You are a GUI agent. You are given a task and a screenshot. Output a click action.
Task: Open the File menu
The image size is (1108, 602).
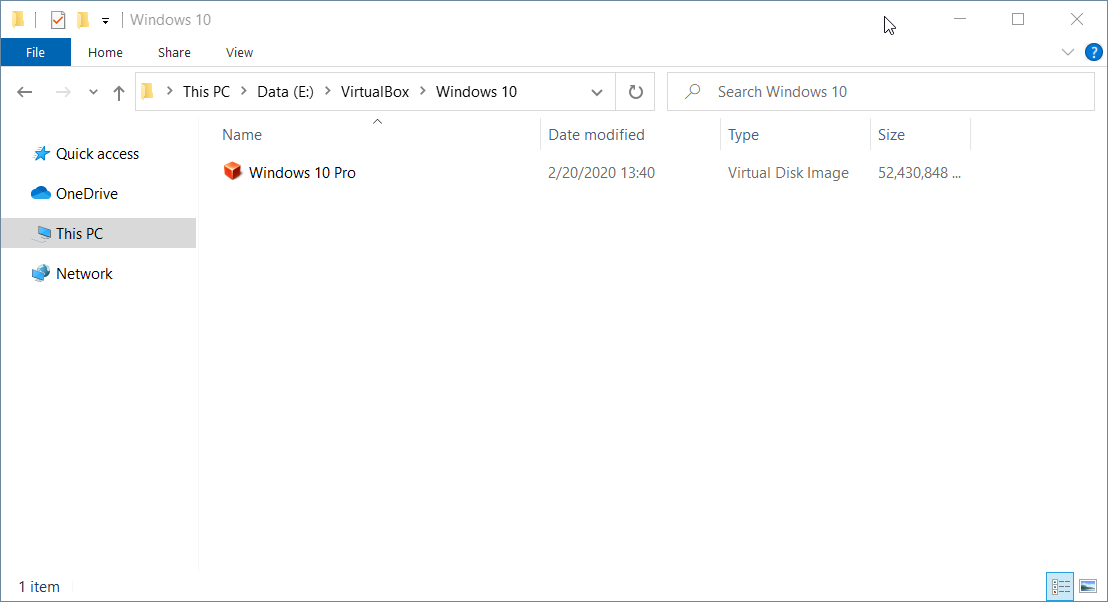click(x=35, y=52)
